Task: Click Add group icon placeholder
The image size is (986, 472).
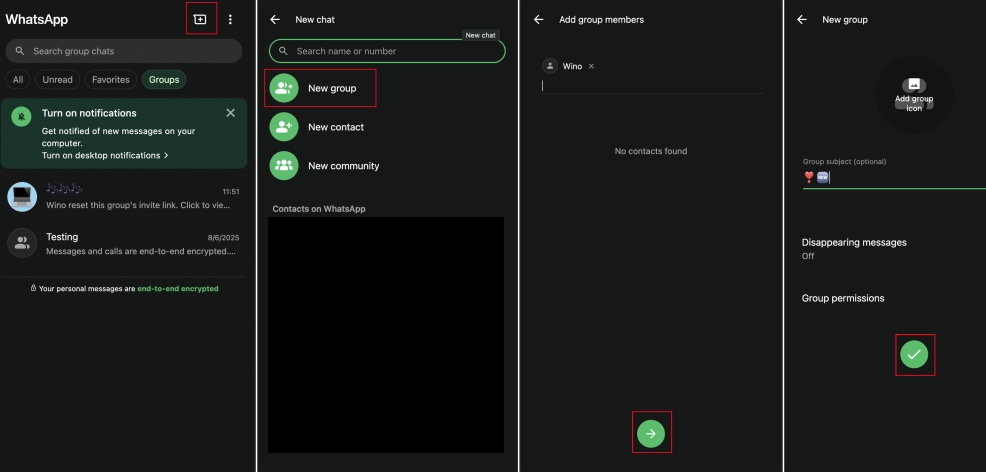Action: (914, 96)
